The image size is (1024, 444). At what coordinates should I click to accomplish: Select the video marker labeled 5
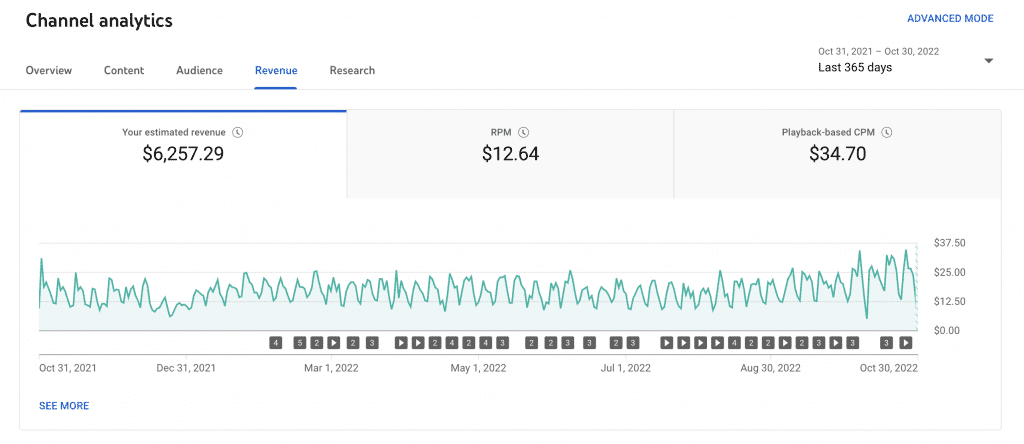pyautogui.click(x=300, y=342)
